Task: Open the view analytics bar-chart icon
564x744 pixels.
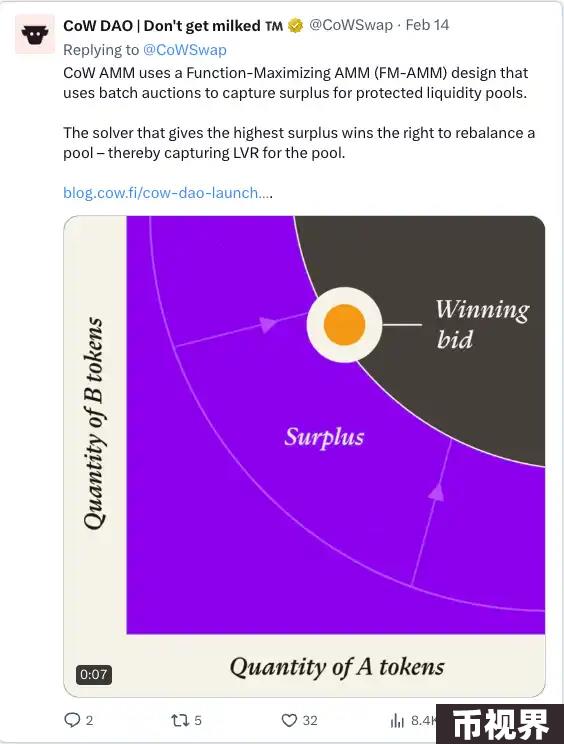Action: click(397, 720)
